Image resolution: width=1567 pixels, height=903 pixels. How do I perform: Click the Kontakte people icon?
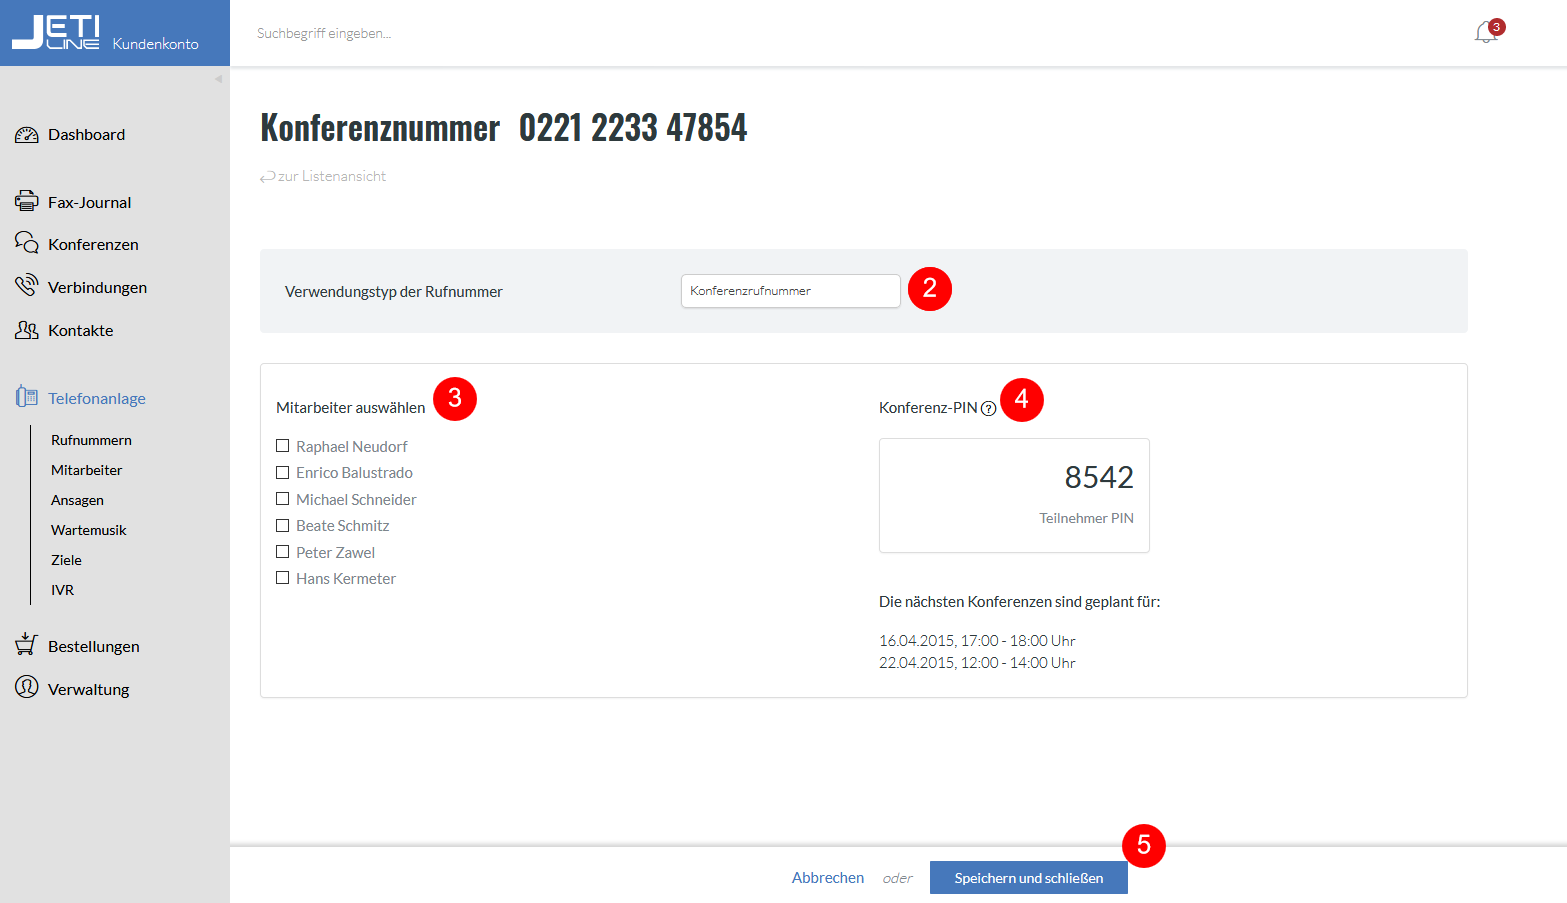point(27,330)
